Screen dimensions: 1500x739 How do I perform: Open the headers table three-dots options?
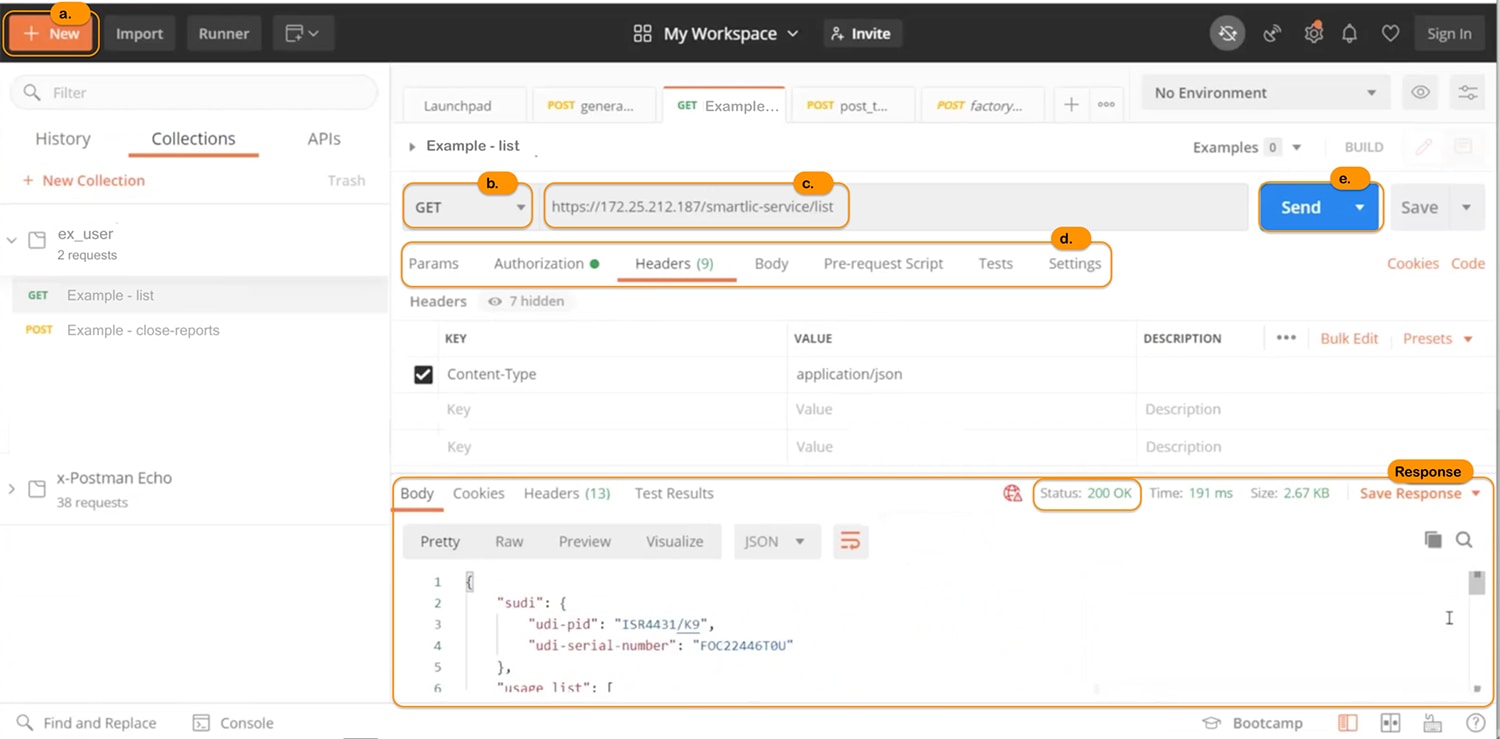(1286, 338)
